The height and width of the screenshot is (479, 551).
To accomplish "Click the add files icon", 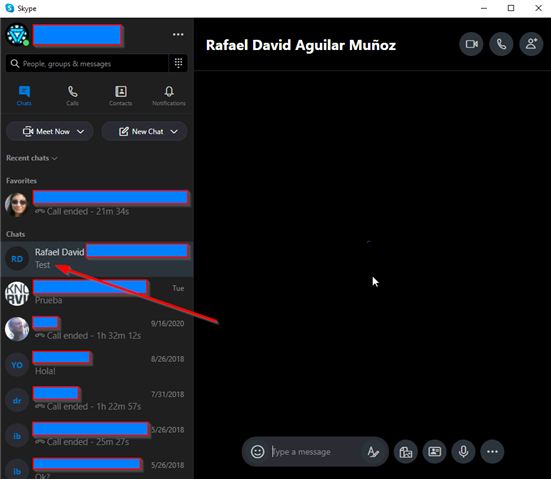I will (x=406, y=452).
